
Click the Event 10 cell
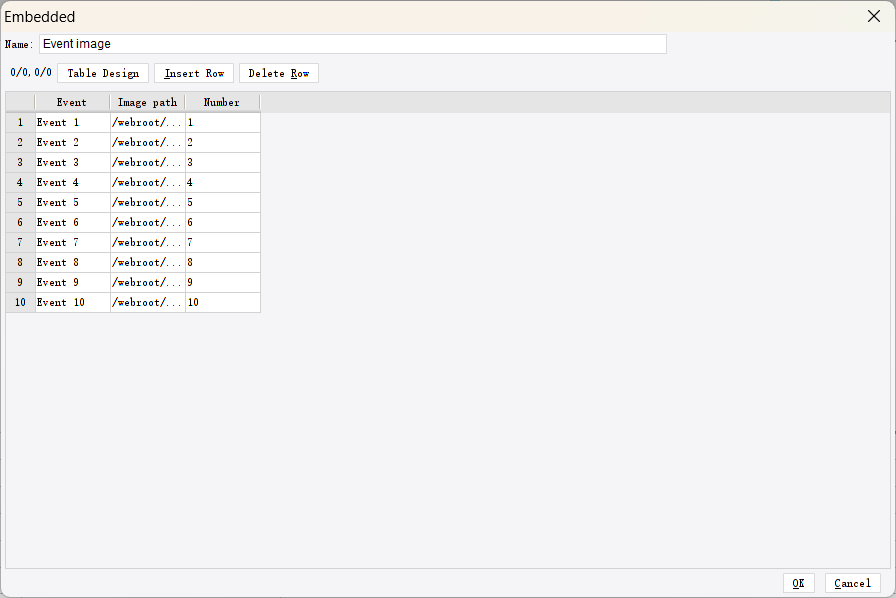click(x=70, y=302)
